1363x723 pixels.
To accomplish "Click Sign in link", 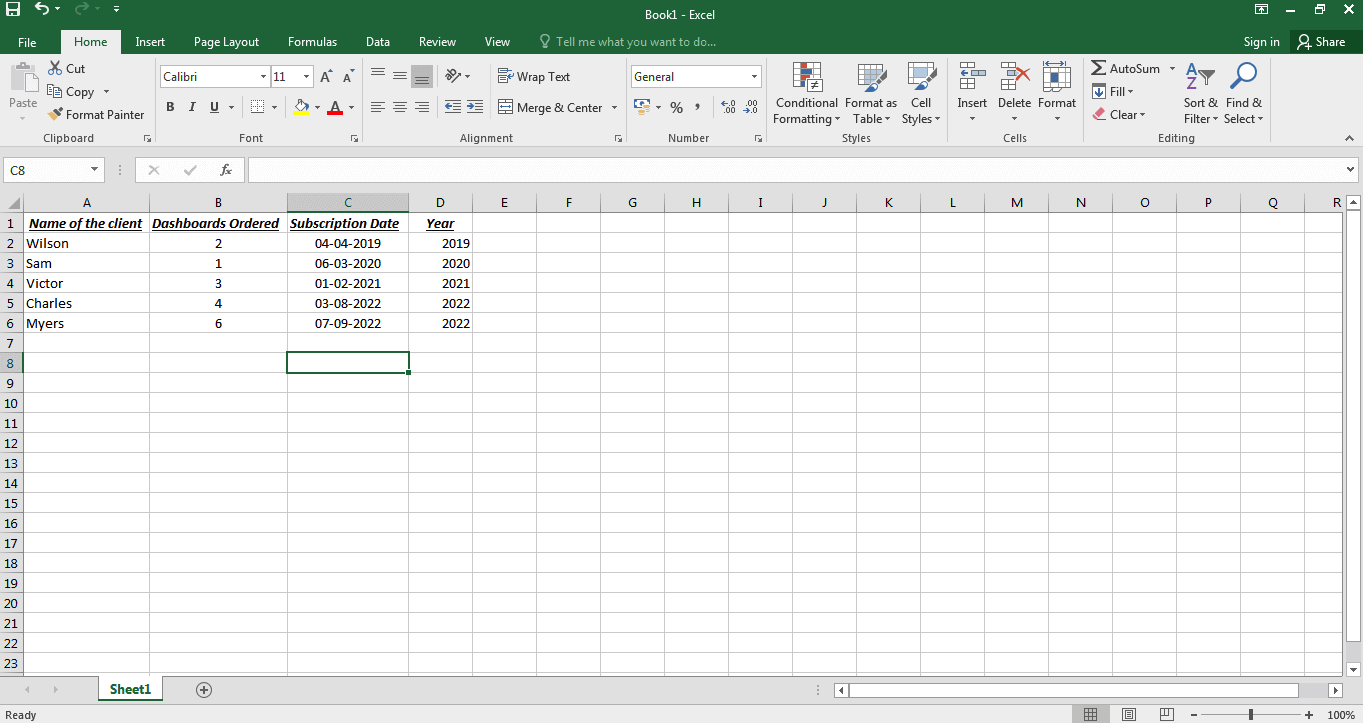I will [x=1261, y=42].
